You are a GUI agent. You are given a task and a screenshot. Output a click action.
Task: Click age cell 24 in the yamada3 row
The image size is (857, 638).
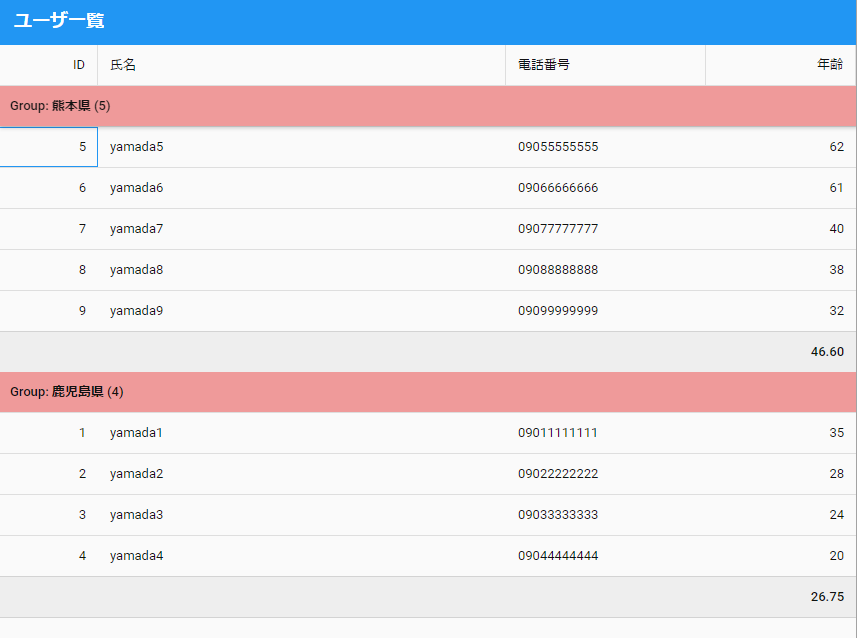click(x=780, y=515)
